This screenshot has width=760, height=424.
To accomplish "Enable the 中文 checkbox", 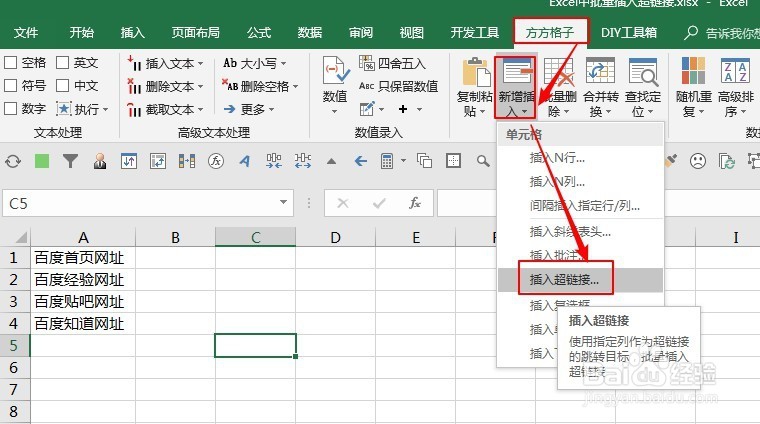I will tap(63, 86).
